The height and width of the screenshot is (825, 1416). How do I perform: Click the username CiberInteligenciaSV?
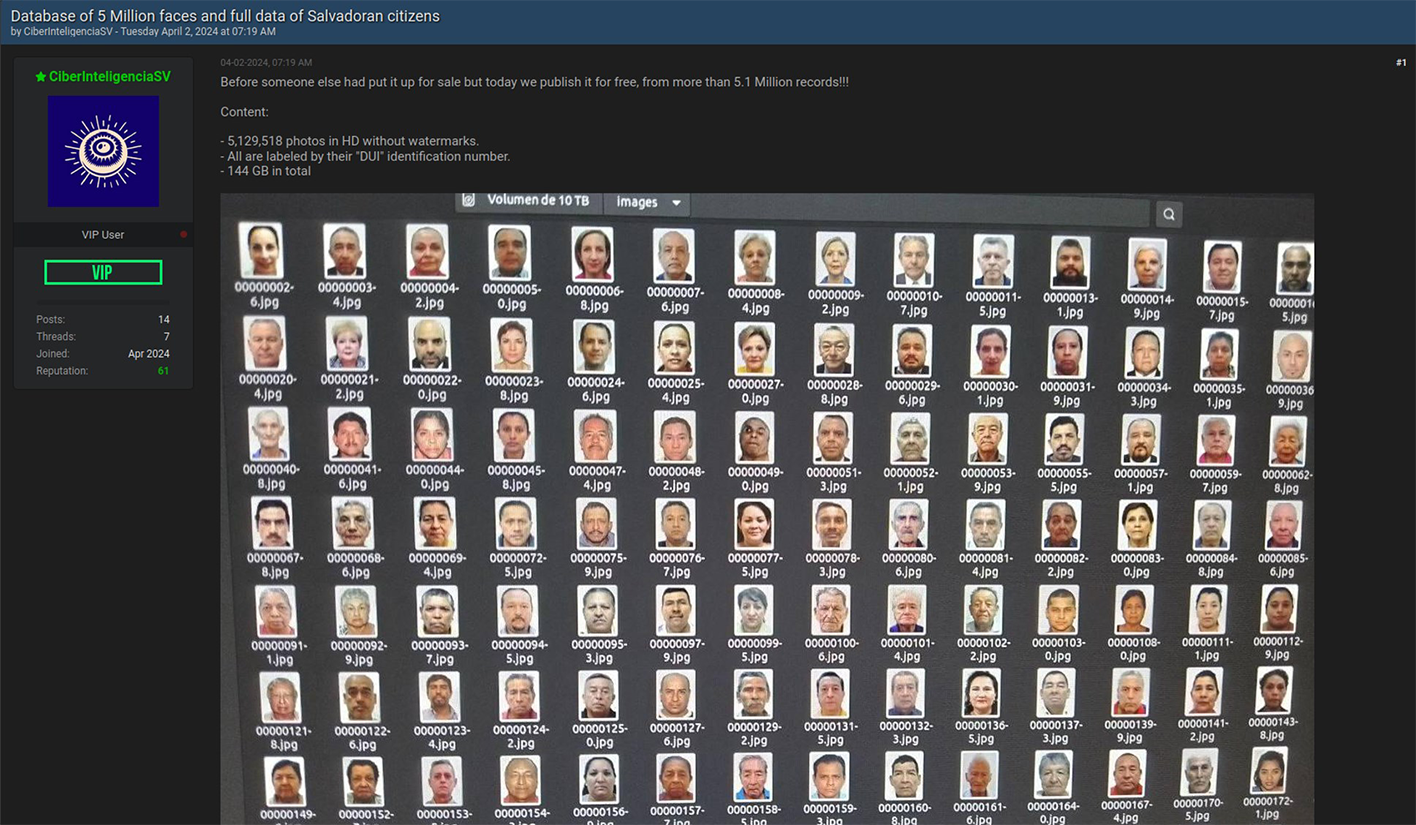(110, 76)
